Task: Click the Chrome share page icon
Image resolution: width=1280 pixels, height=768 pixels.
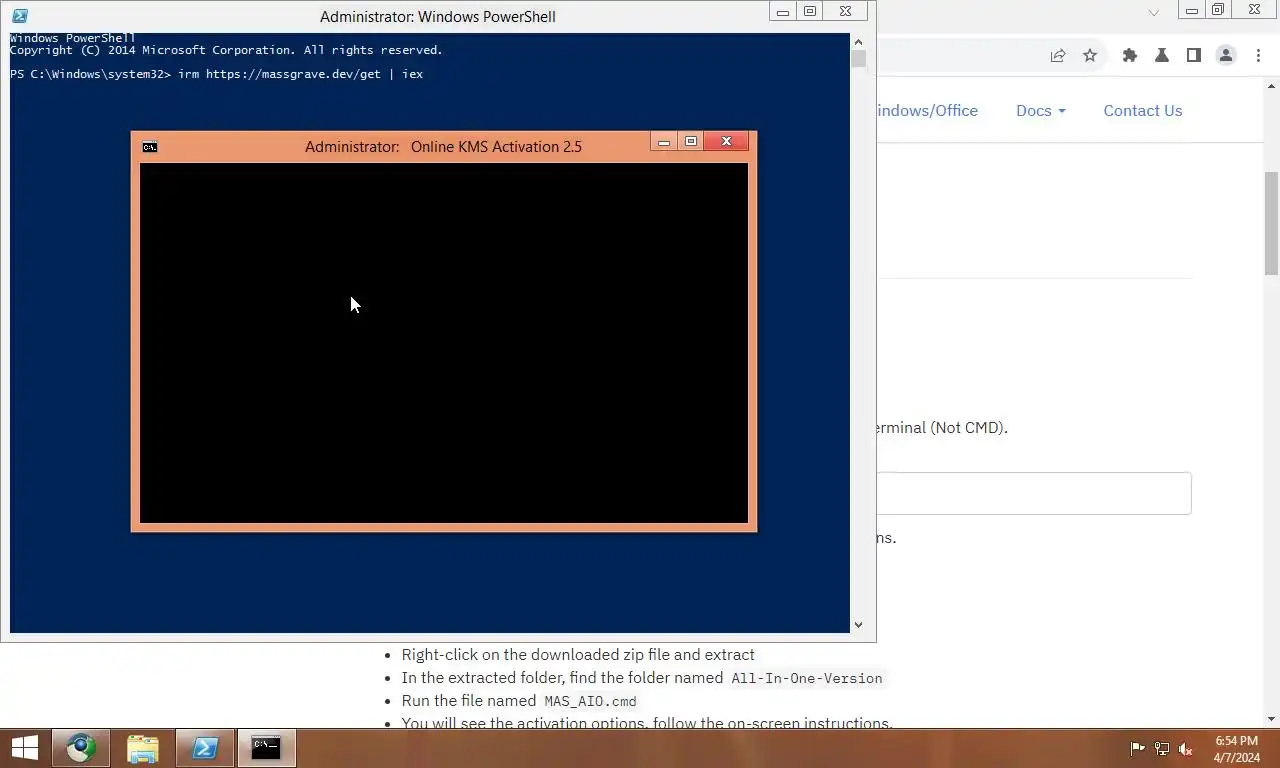Action: pyautogui.click(x=1058, y=56)
